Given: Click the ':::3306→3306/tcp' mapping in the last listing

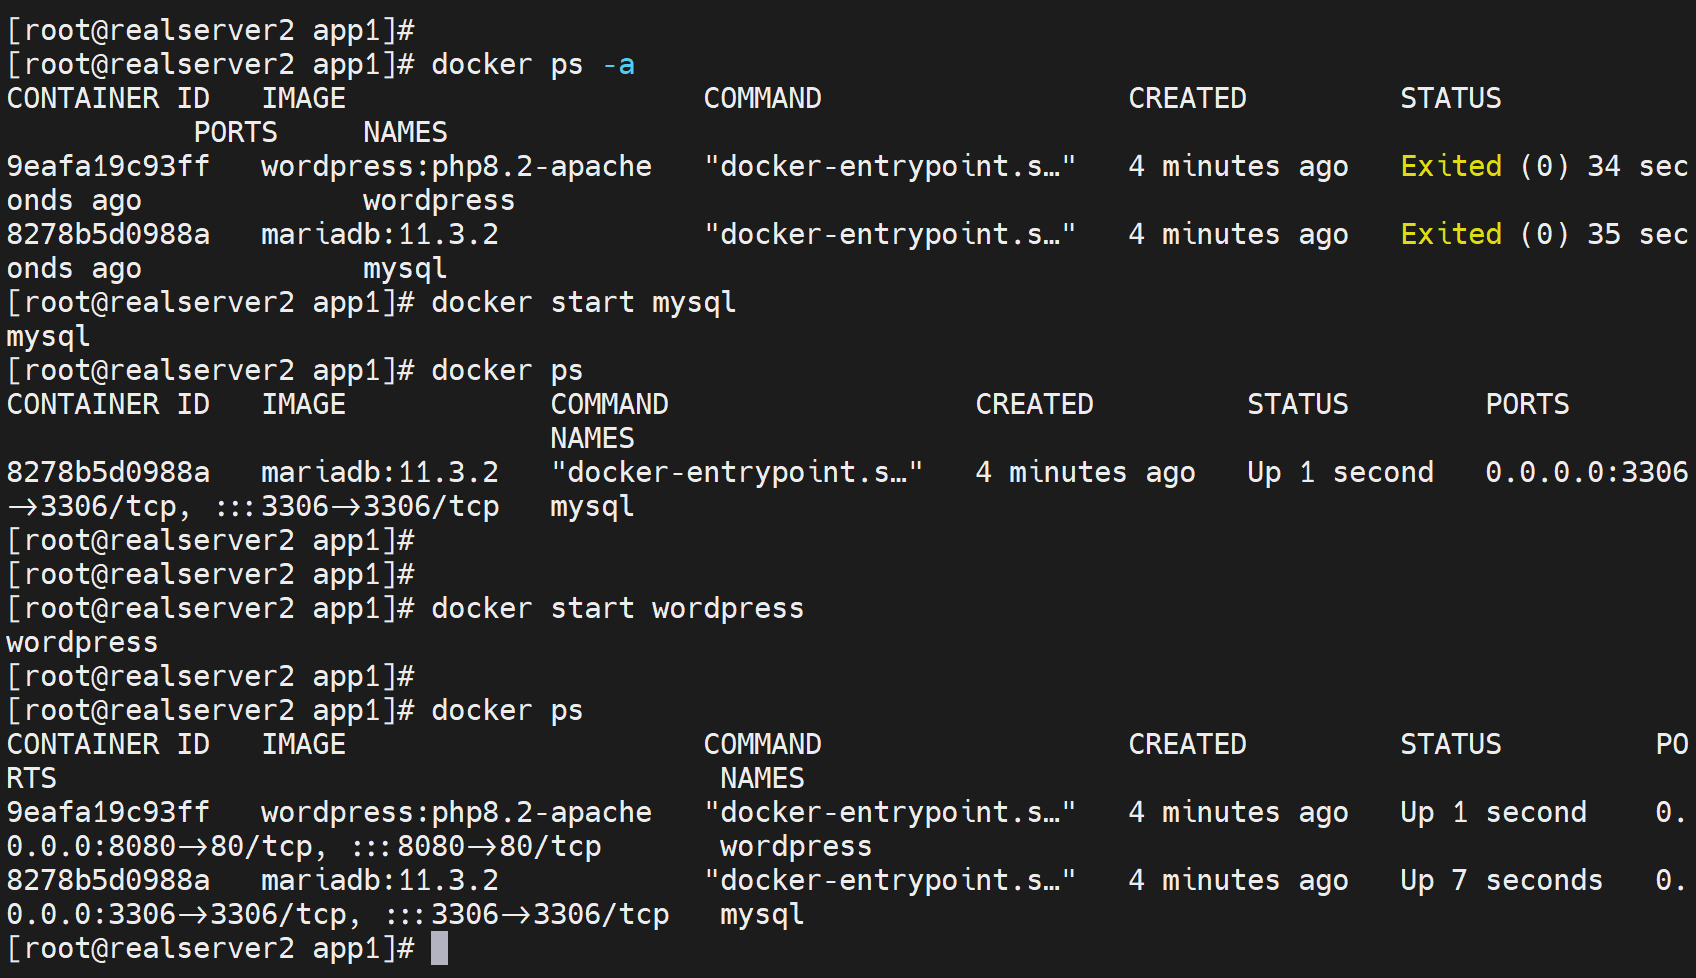Looking at the screenshot, I should coord(527,914).
